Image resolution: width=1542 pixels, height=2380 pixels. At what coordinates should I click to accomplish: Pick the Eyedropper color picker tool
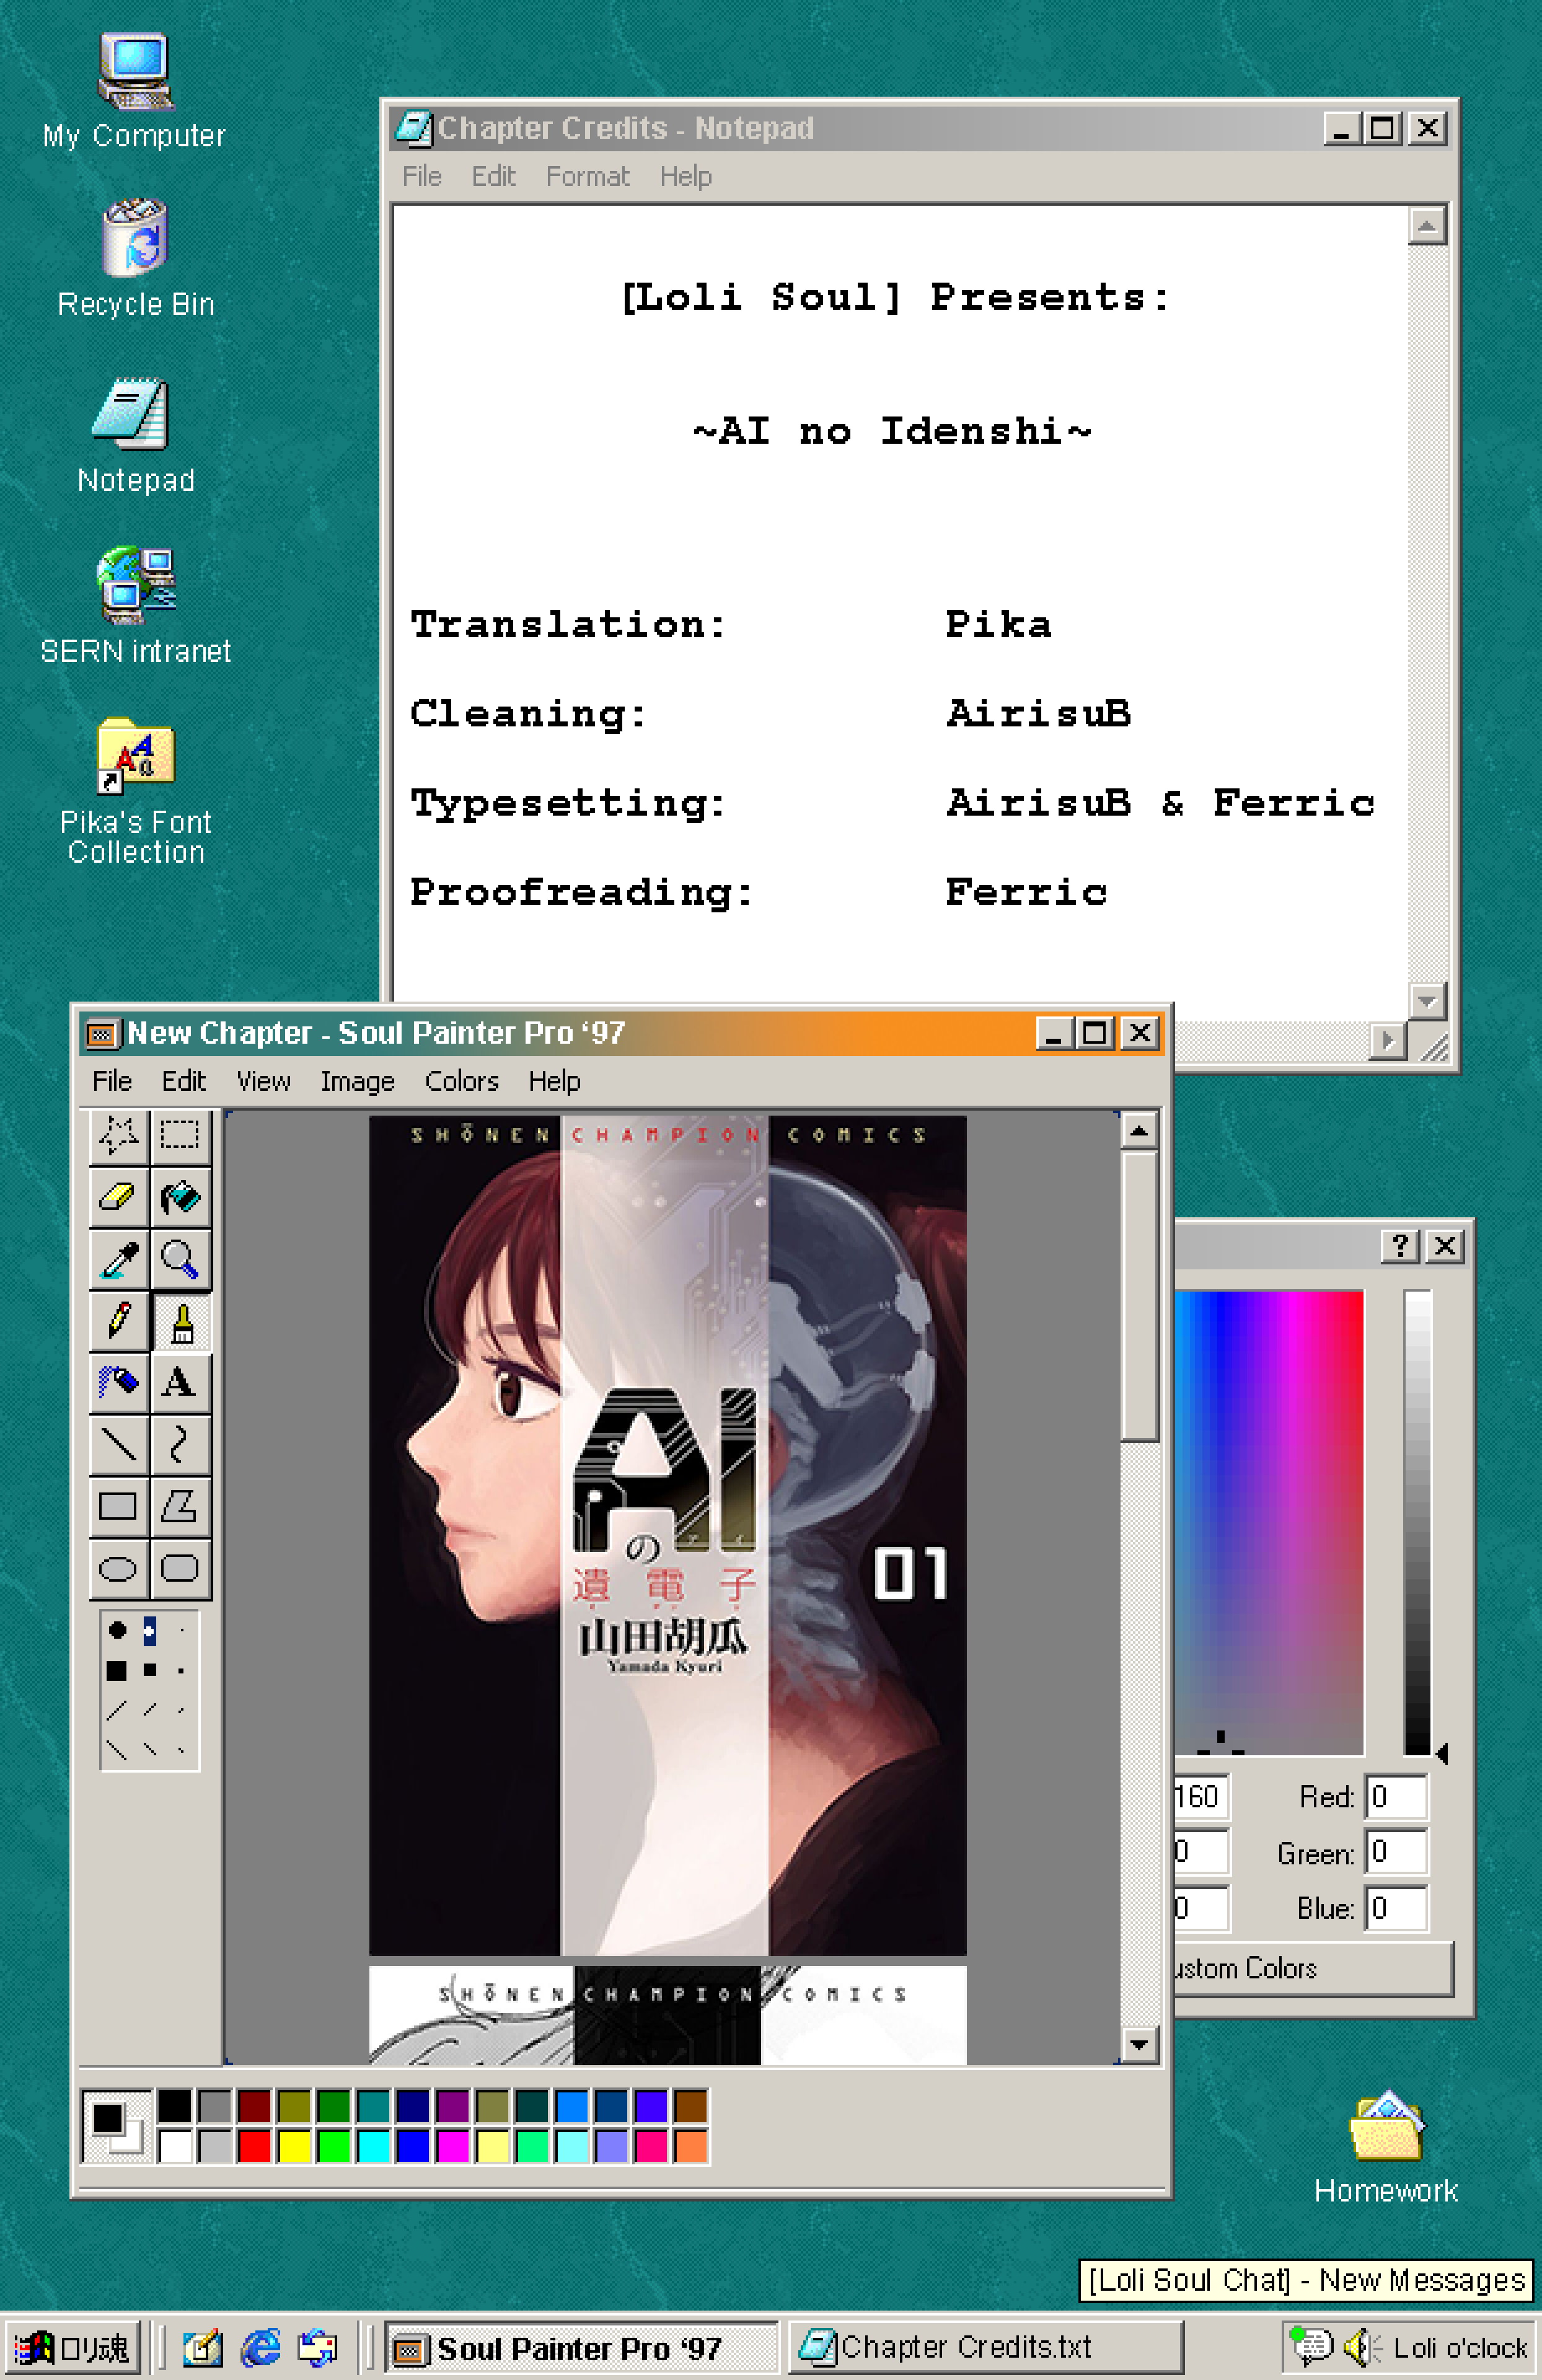click(x=119, y=1259)
